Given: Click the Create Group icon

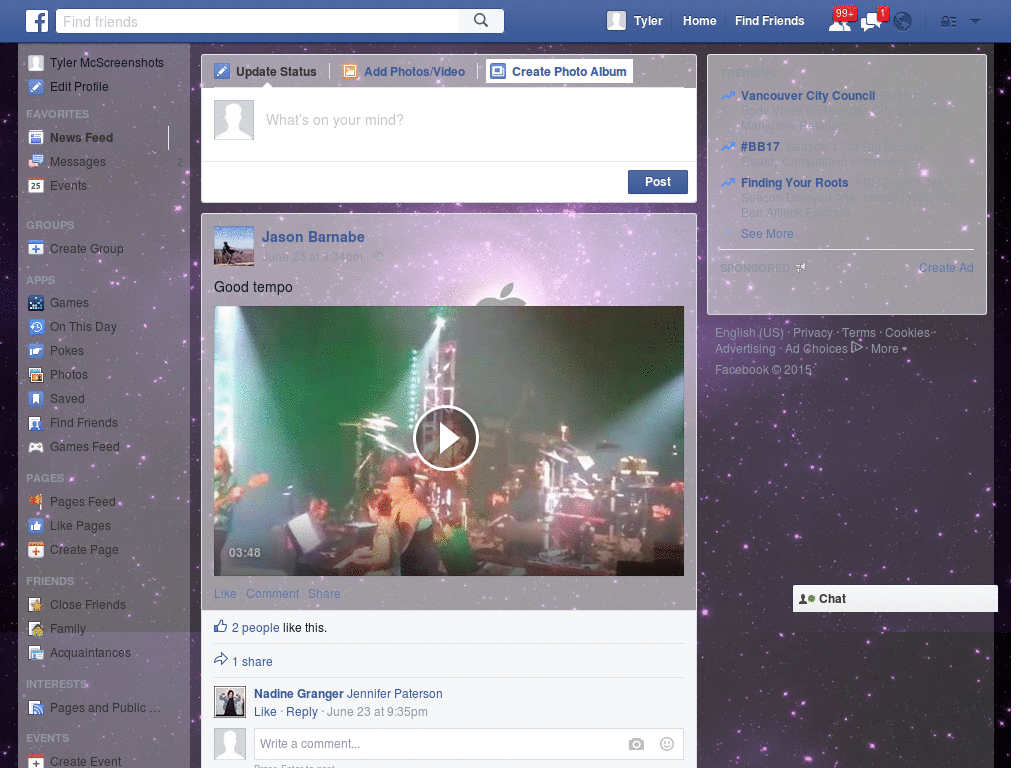Looking at the screenshot, I should coord(36,249).
